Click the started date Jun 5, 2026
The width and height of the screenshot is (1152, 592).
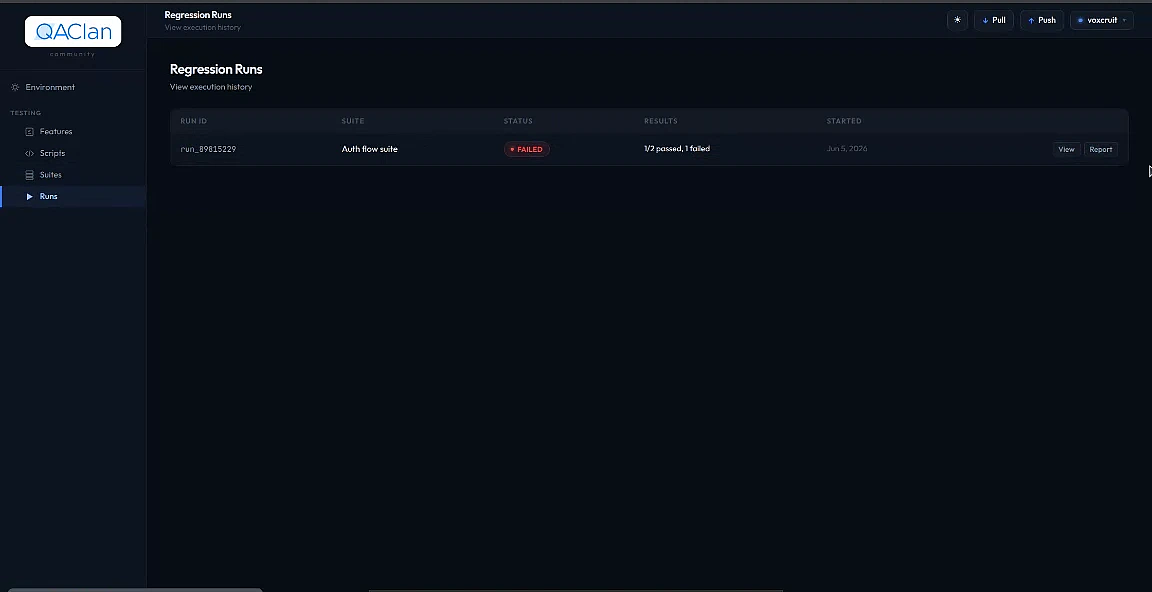[847, 148]
